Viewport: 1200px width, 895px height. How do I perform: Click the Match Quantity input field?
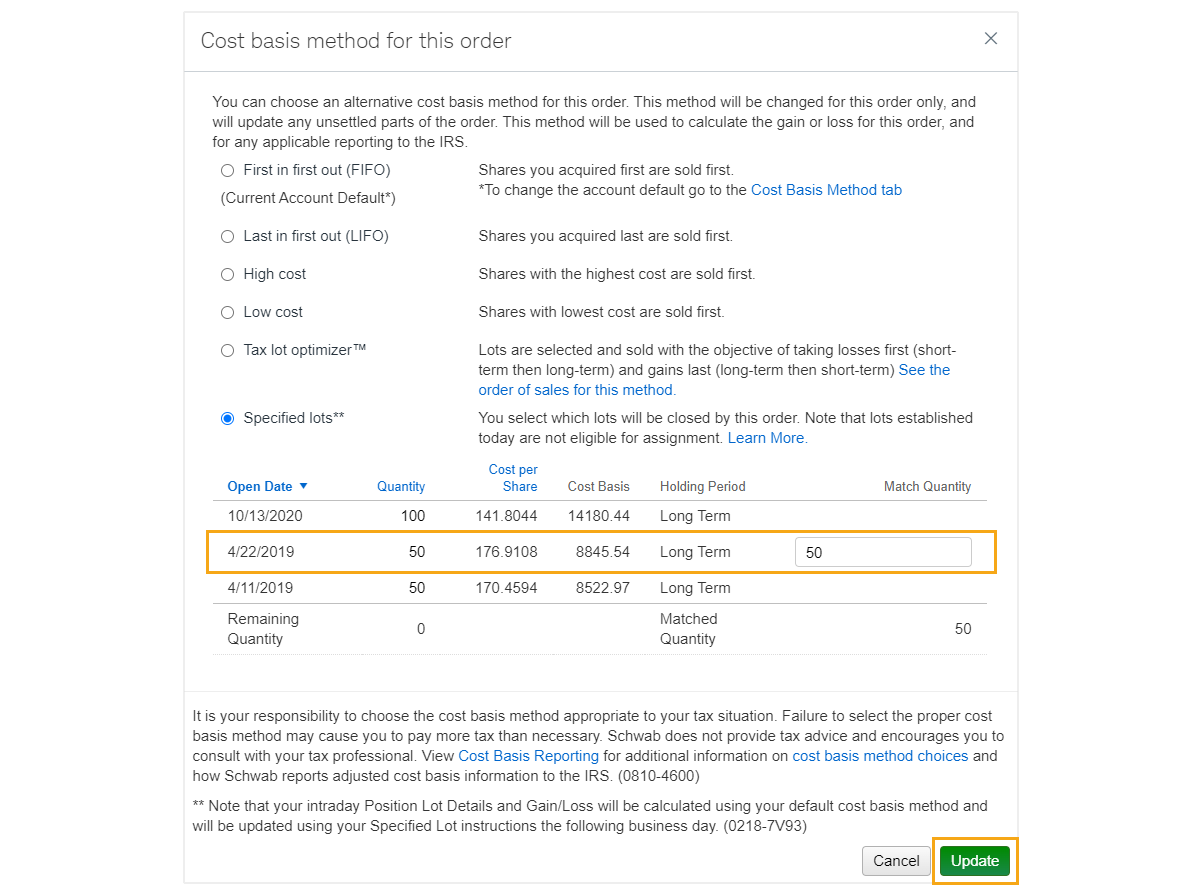click(x=883, y=552)
